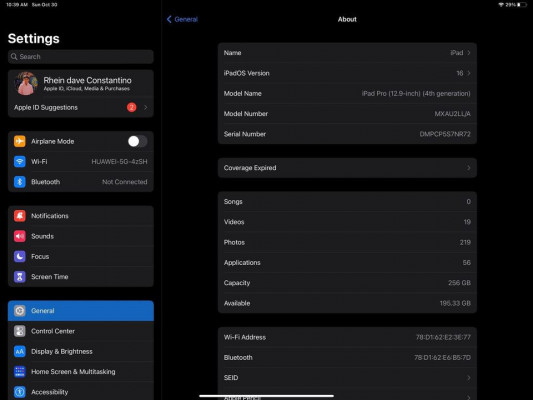
Task: Tap the Songs count row
Action: (347, 202)
